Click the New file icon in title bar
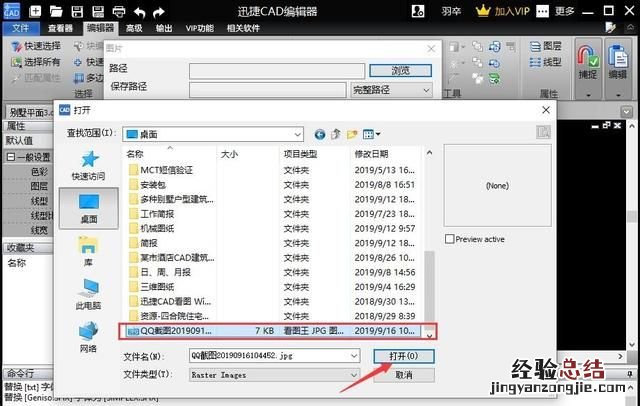 35,11
